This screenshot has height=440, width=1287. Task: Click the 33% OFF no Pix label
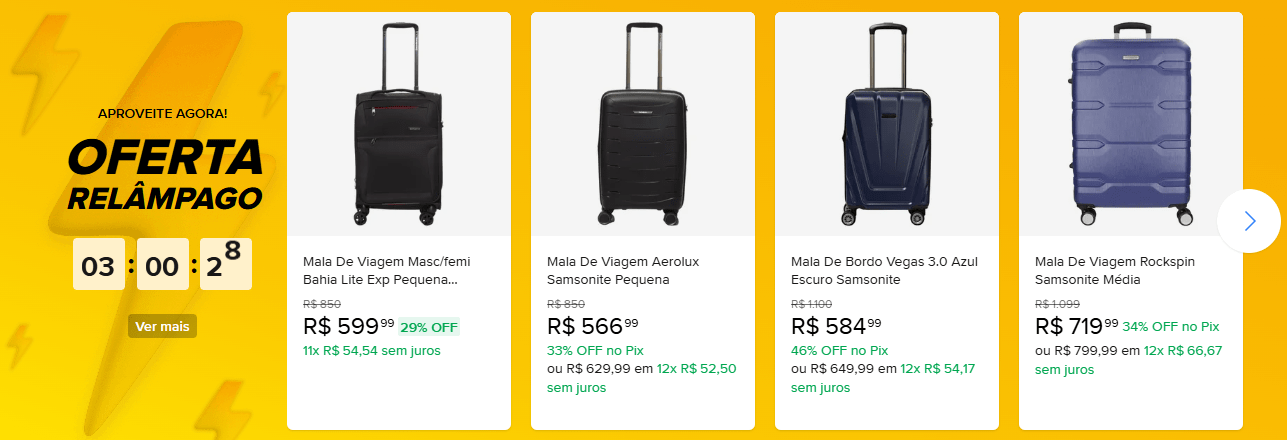(595, 350)
